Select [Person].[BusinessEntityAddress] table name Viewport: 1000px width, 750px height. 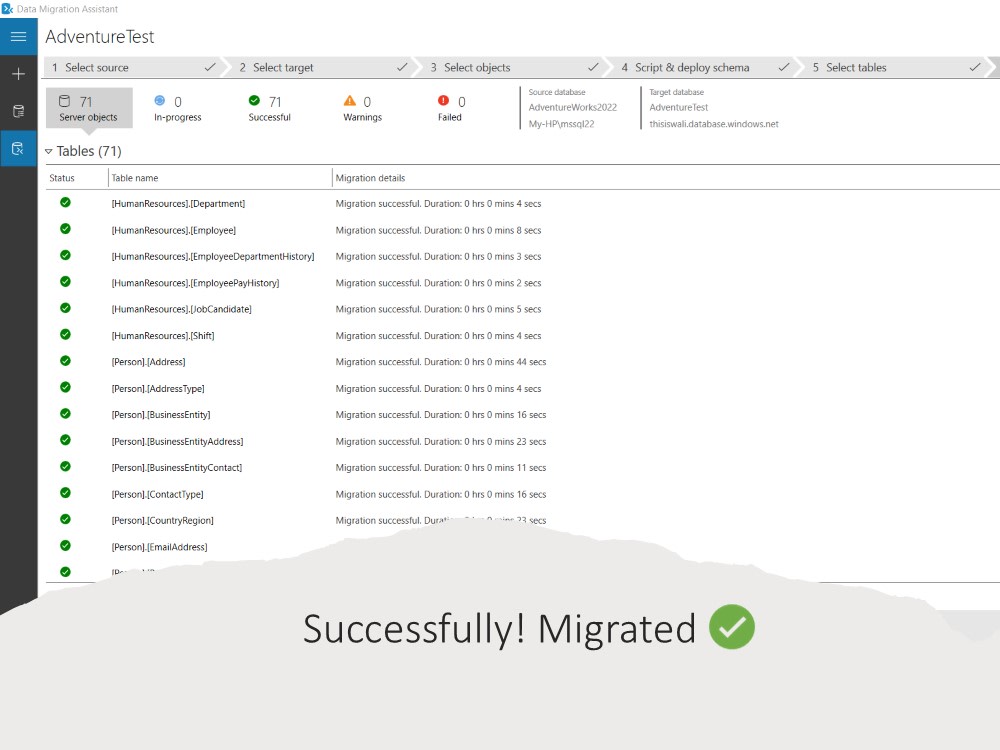(x=177, y=442)
